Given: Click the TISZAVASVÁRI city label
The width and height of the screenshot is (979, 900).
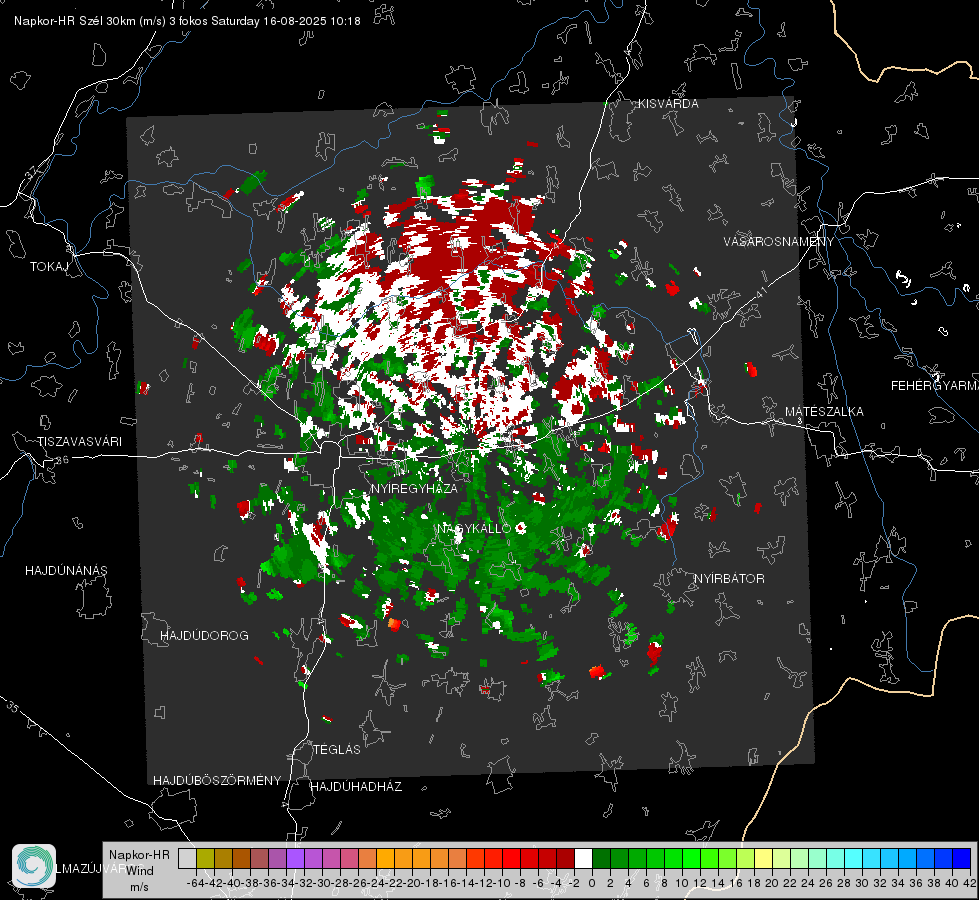Looking at the screenshot, I should click(79, 442).
